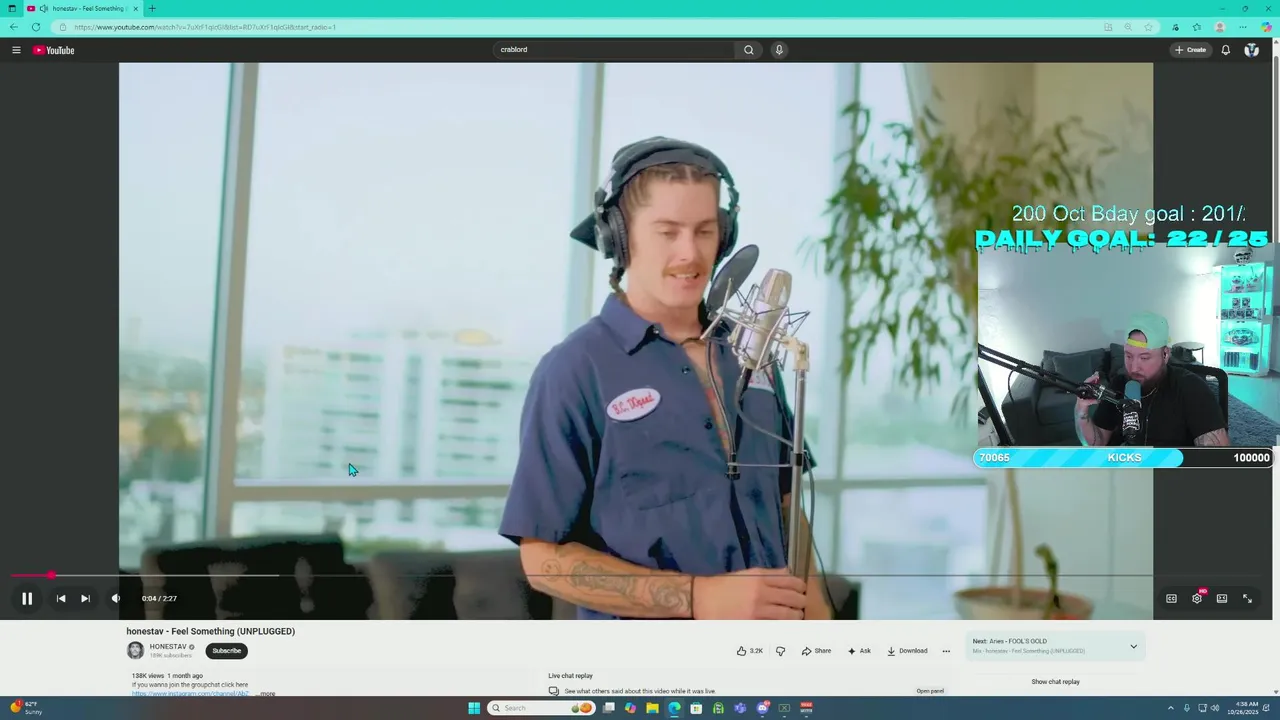Open the YouTube account avatar menu

click(1251, 50)
